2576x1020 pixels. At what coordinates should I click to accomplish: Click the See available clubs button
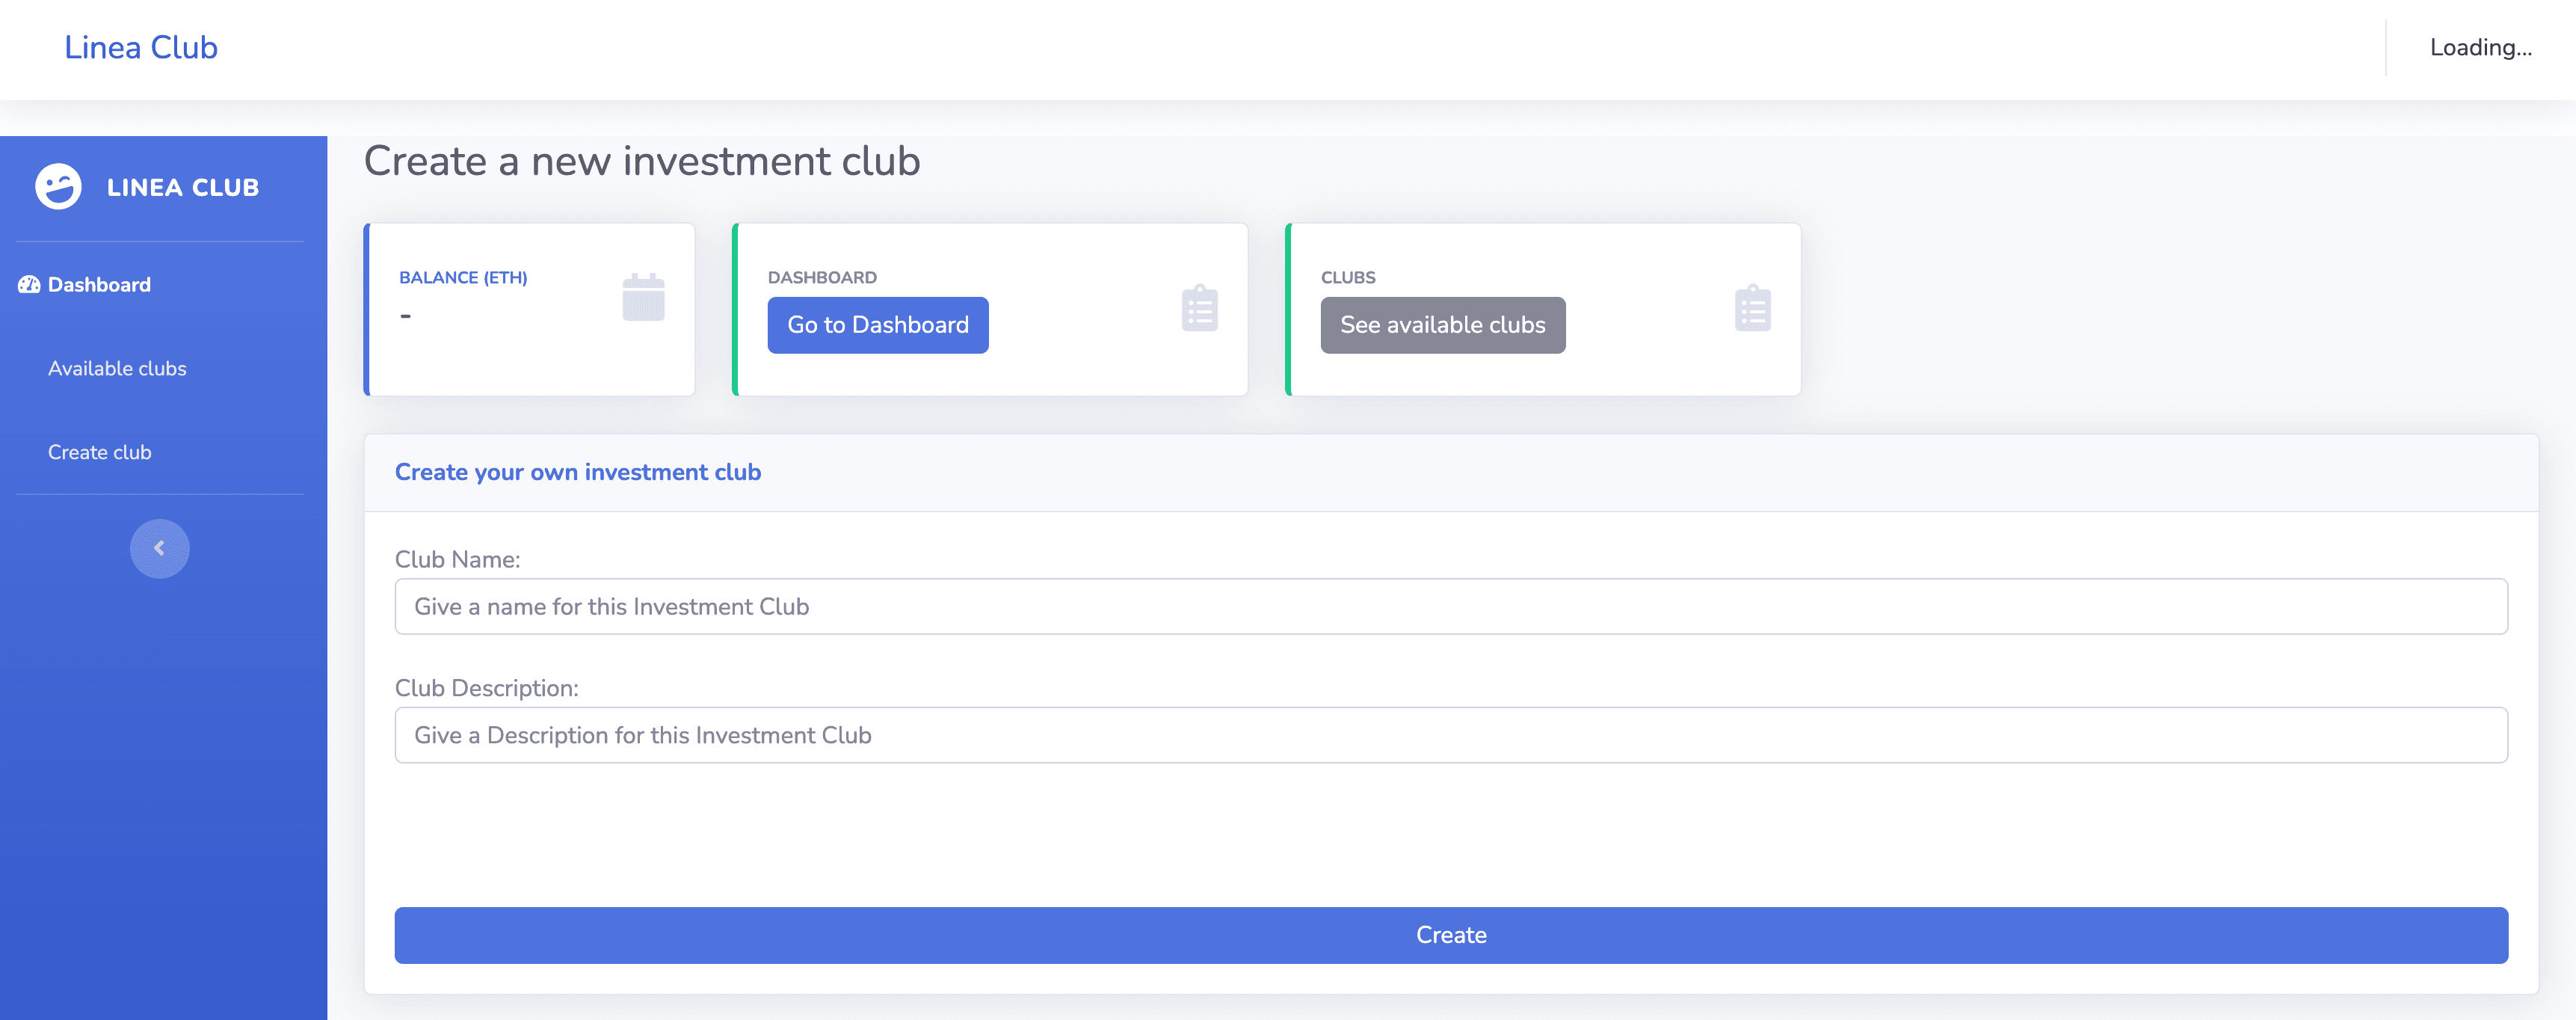[x=1442, y=325]
